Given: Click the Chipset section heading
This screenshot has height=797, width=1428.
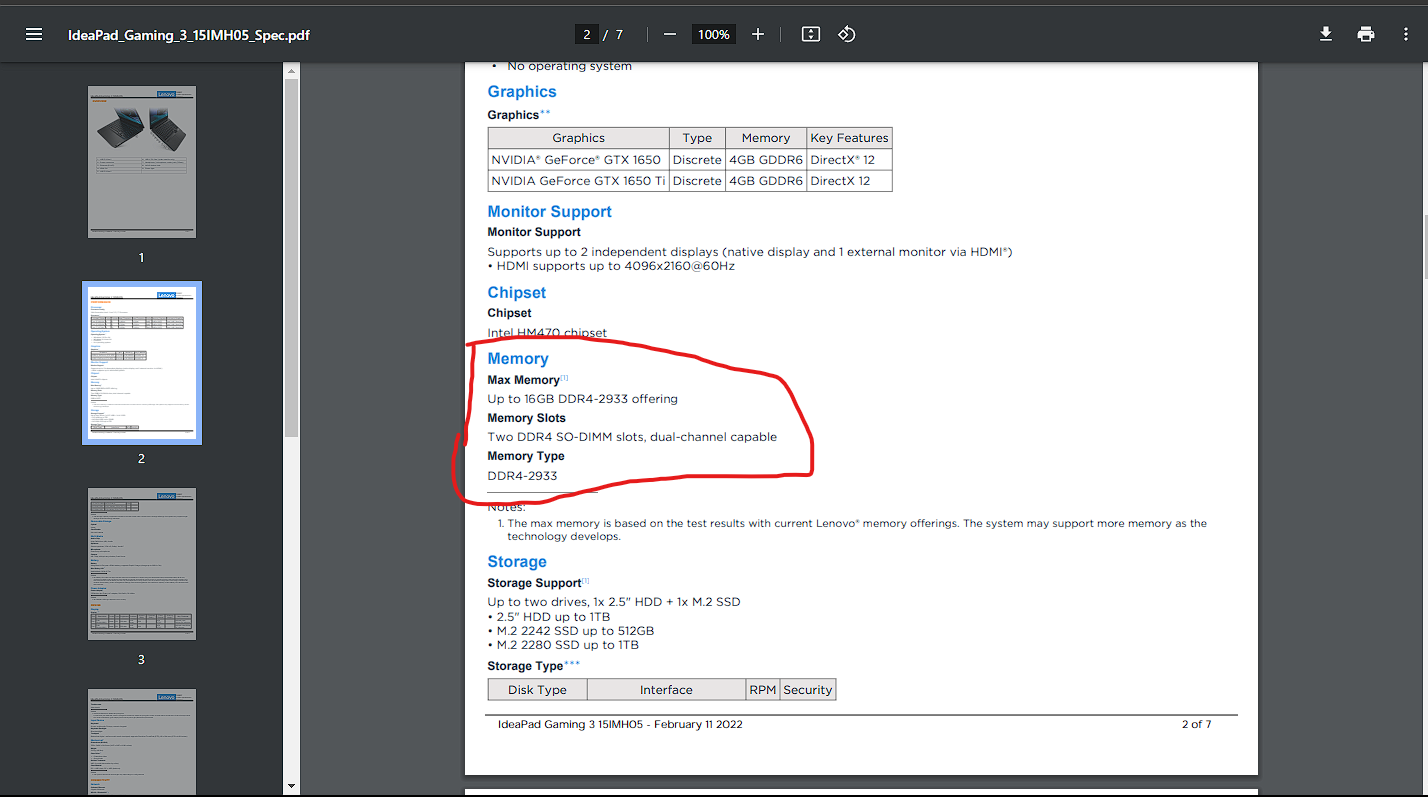Looking at the screenshot, I should 517,293.
